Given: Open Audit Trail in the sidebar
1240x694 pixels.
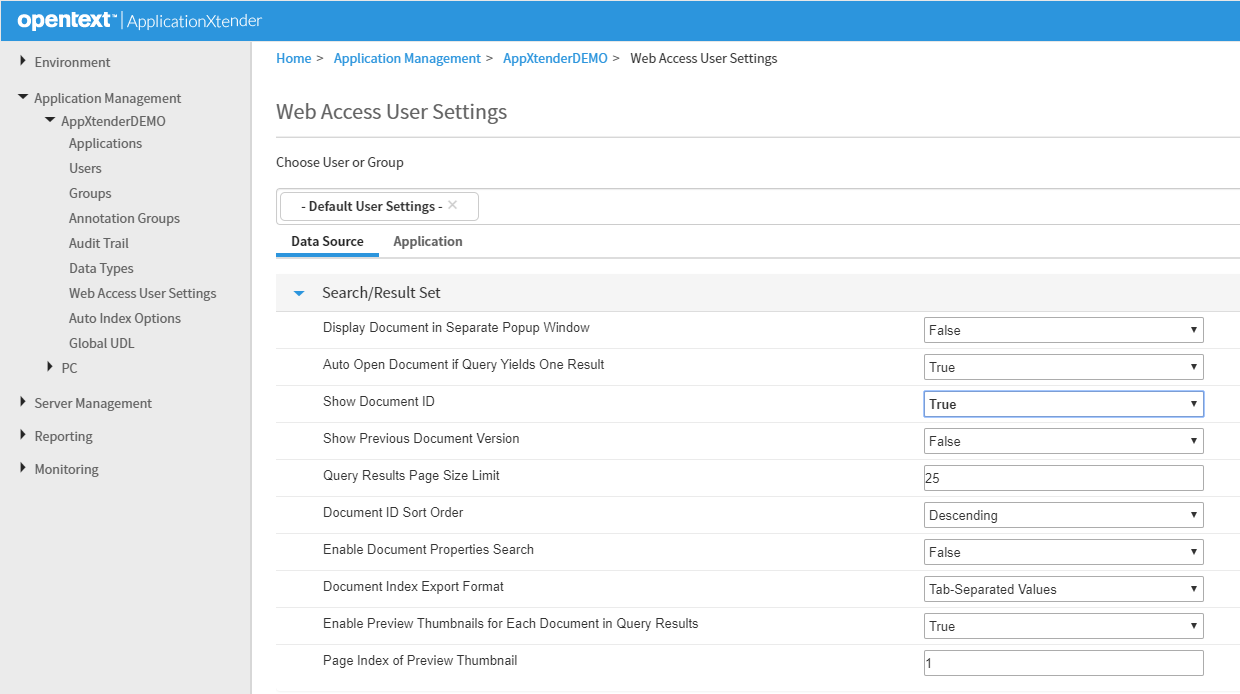Looking at the screenshot, I should pos(99,243).
